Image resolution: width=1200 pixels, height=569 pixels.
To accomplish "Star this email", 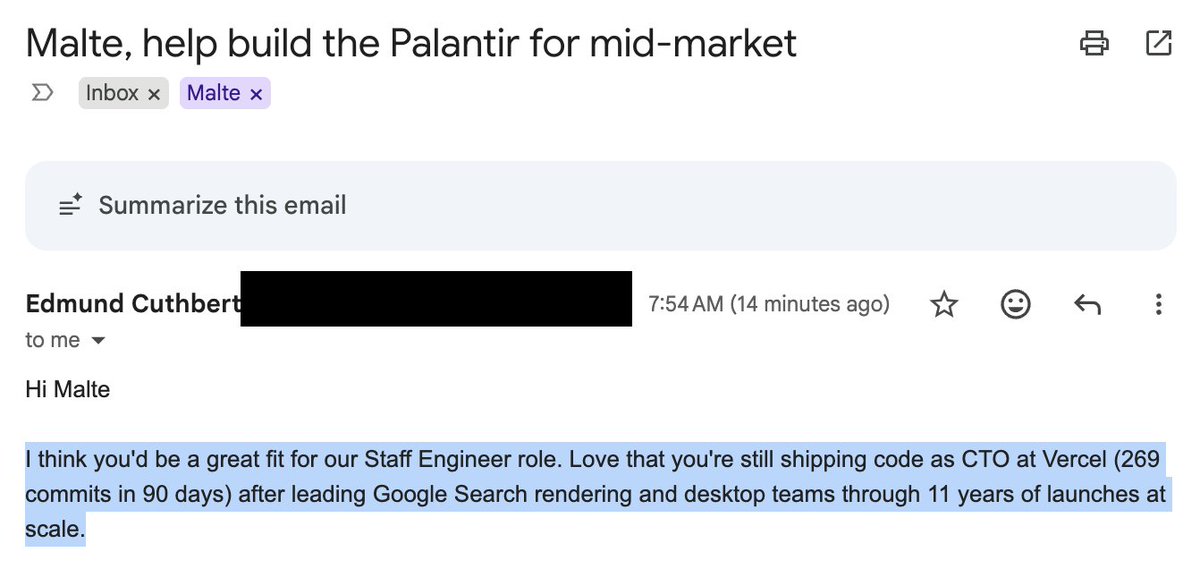I will (944, 305).
